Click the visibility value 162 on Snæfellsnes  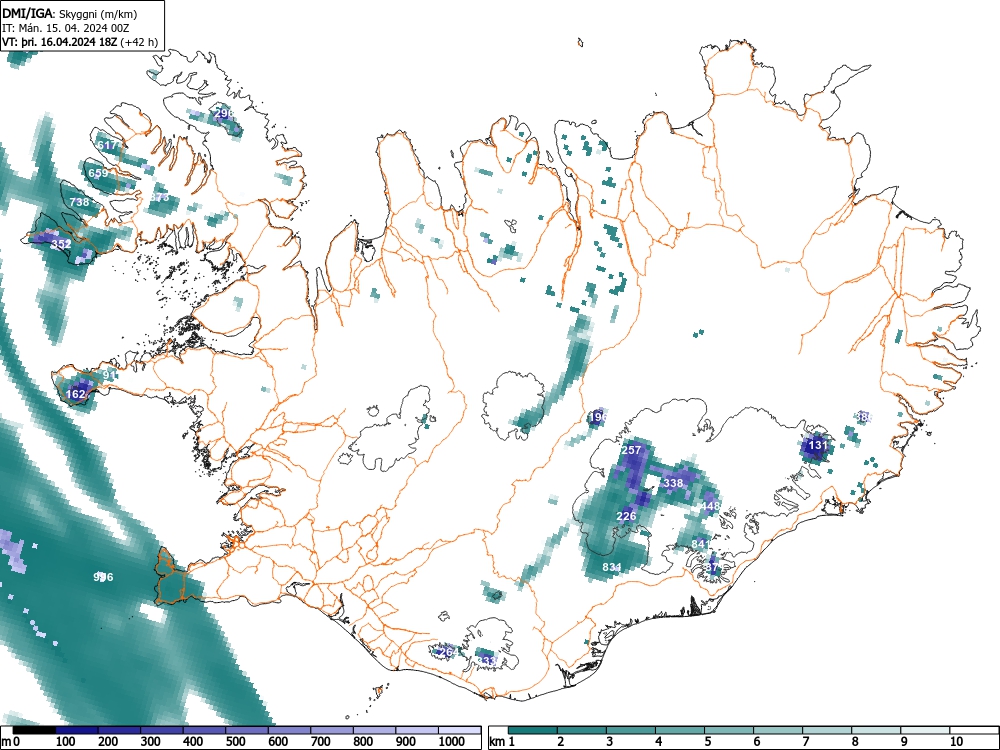click(75, 395)
